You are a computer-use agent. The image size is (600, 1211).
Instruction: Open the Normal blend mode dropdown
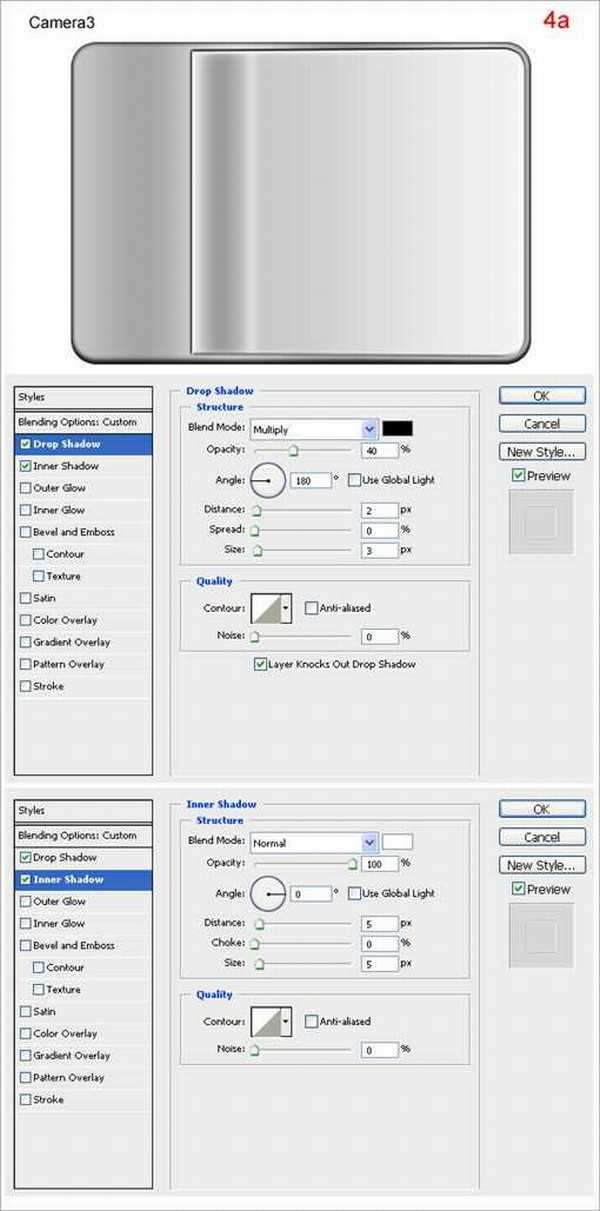[x=369, y=843]
